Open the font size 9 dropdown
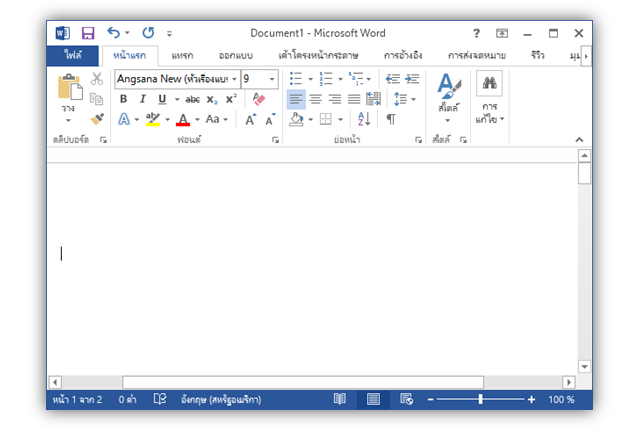643x434 pixels. 272,79
